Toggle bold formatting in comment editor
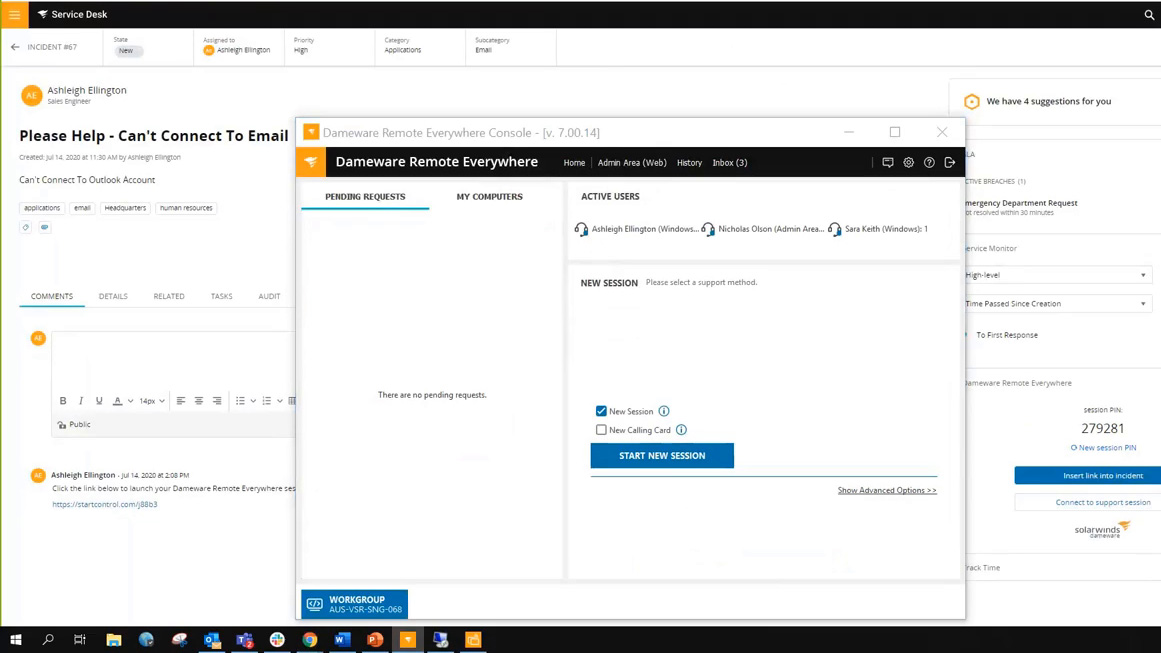The image size is (1161, 653). click(x=62, y=400)
